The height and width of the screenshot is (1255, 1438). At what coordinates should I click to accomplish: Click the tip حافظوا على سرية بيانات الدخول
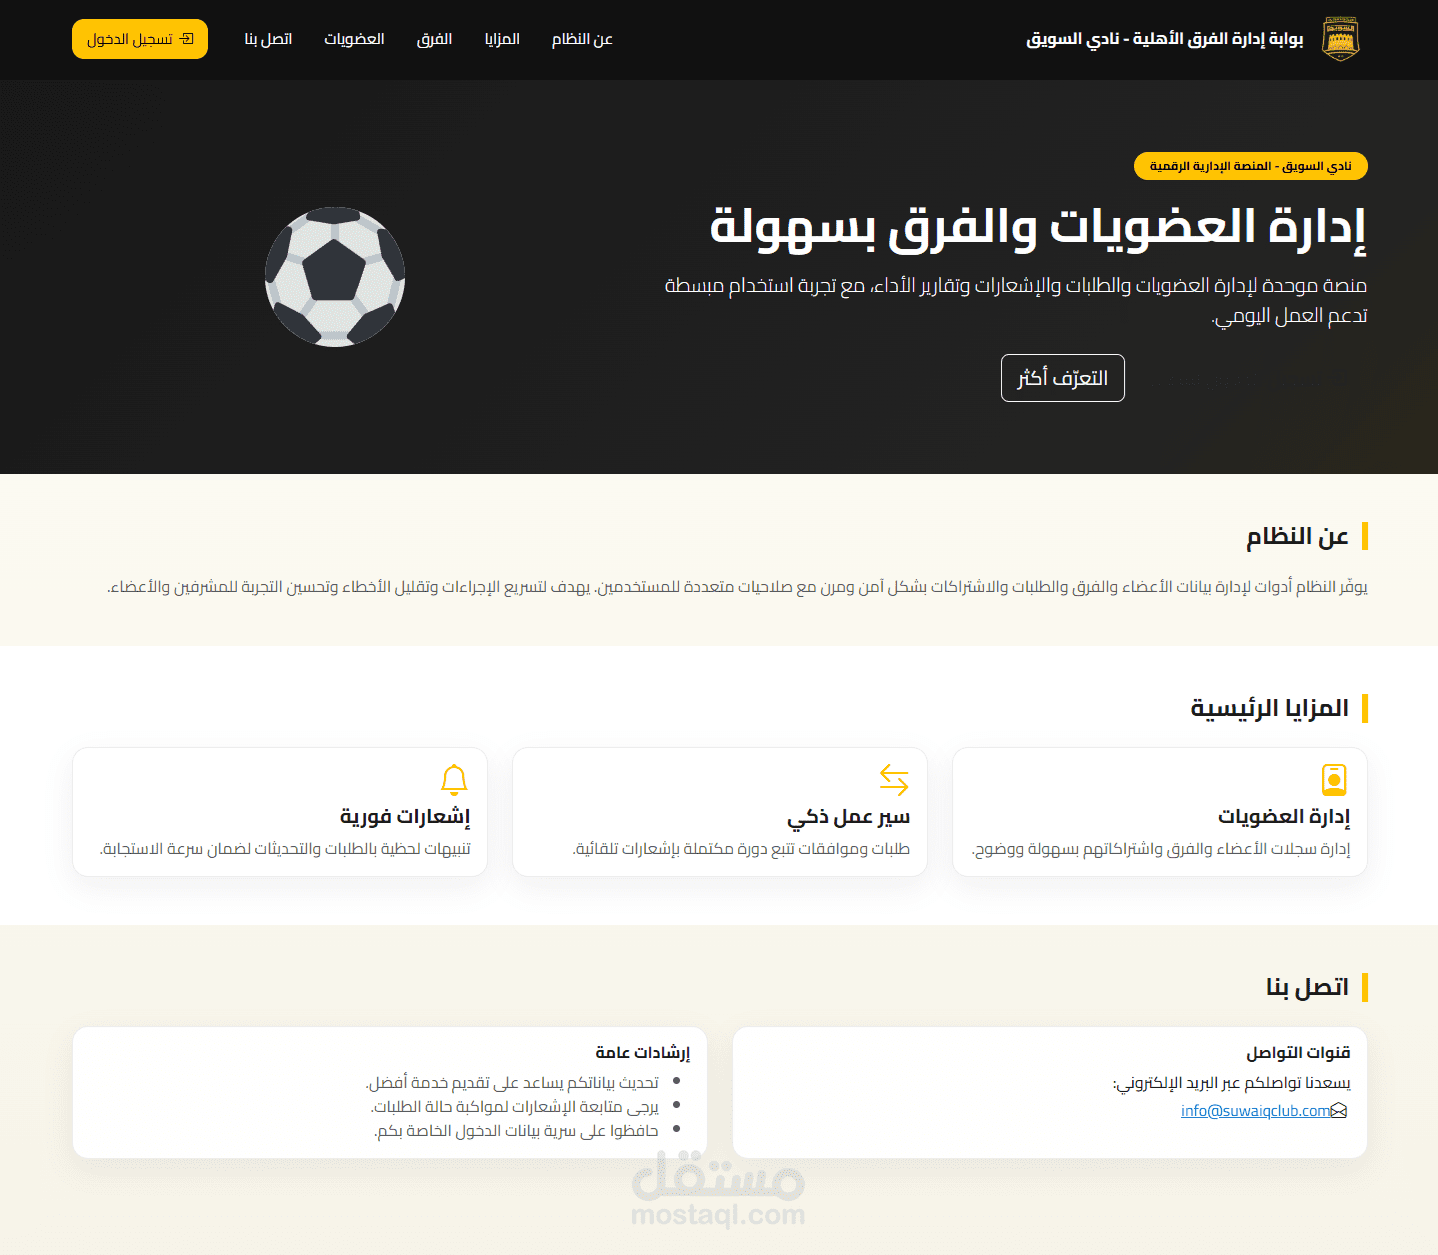517,1131
